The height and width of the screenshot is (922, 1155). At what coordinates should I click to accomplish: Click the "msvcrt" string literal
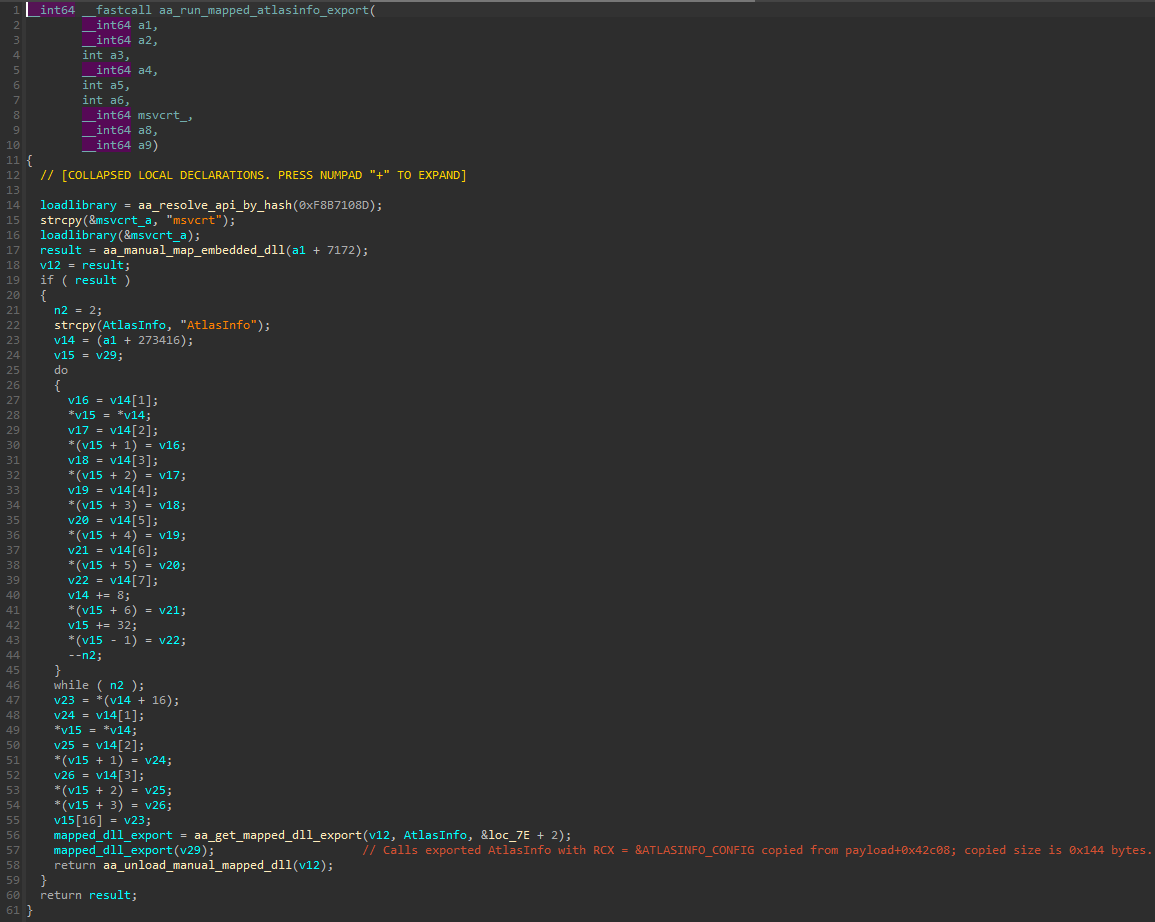pyautogui.click(x=194, y=220)
